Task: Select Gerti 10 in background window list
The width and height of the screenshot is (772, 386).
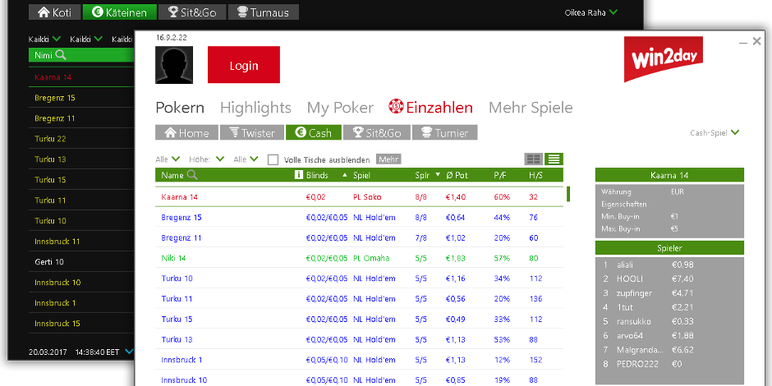Action: point(81,262)
